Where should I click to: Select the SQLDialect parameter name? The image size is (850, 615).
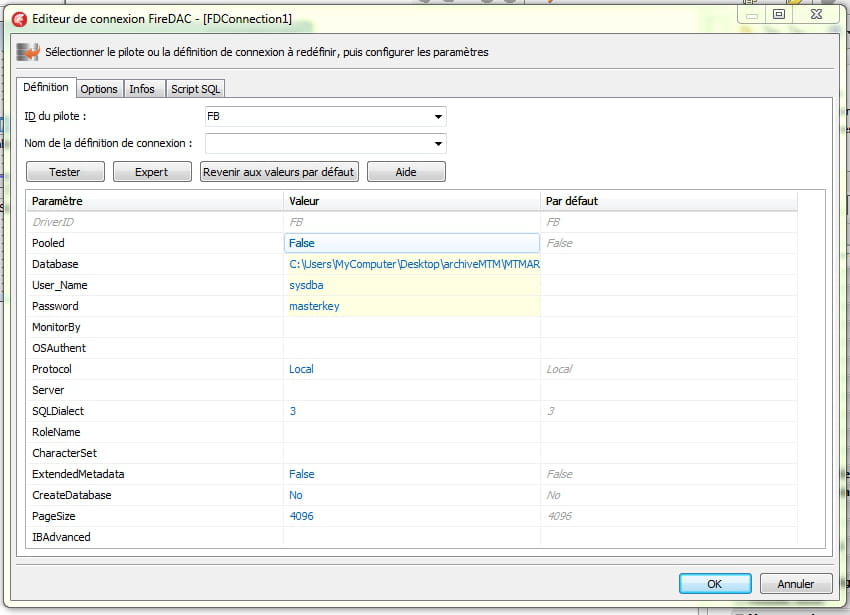pyautogui.click(x=58, y=411)
